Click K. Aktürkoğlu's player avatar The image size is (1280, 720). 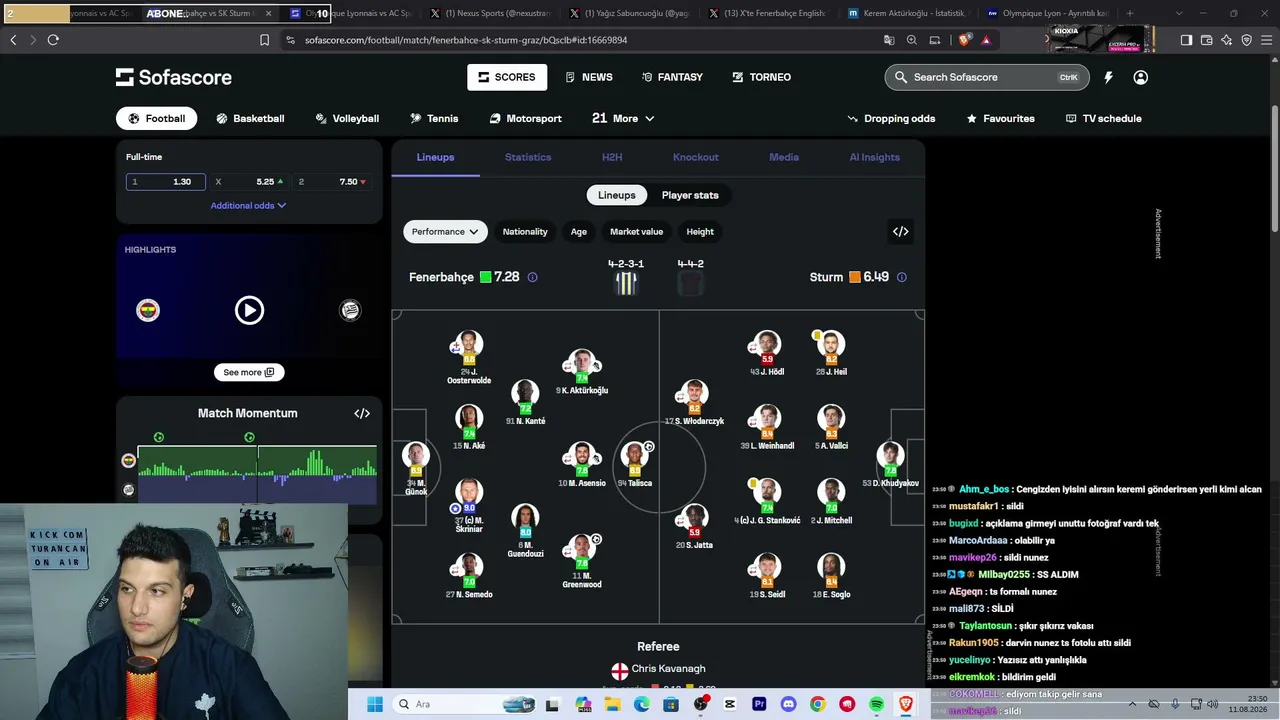coord(582,362)
